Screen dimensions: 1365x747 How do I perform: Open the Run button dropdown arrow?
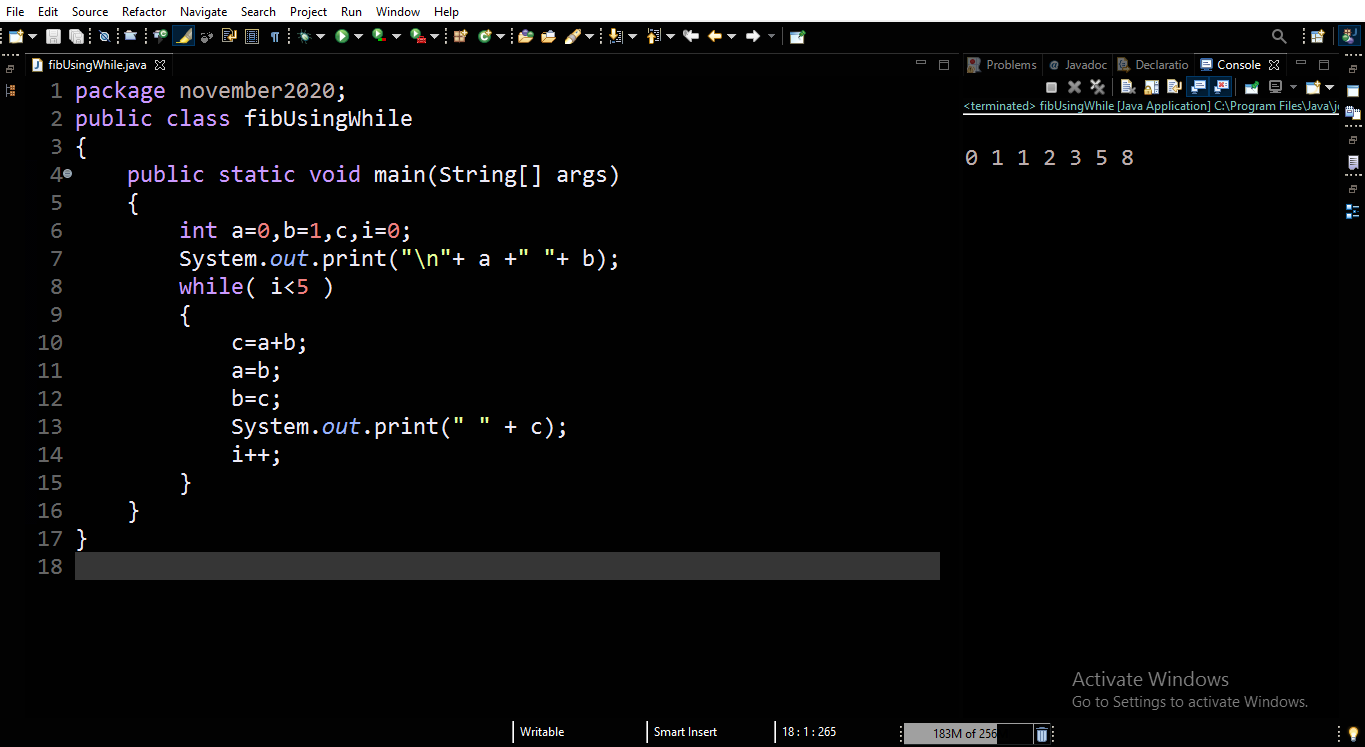point(358,36)
